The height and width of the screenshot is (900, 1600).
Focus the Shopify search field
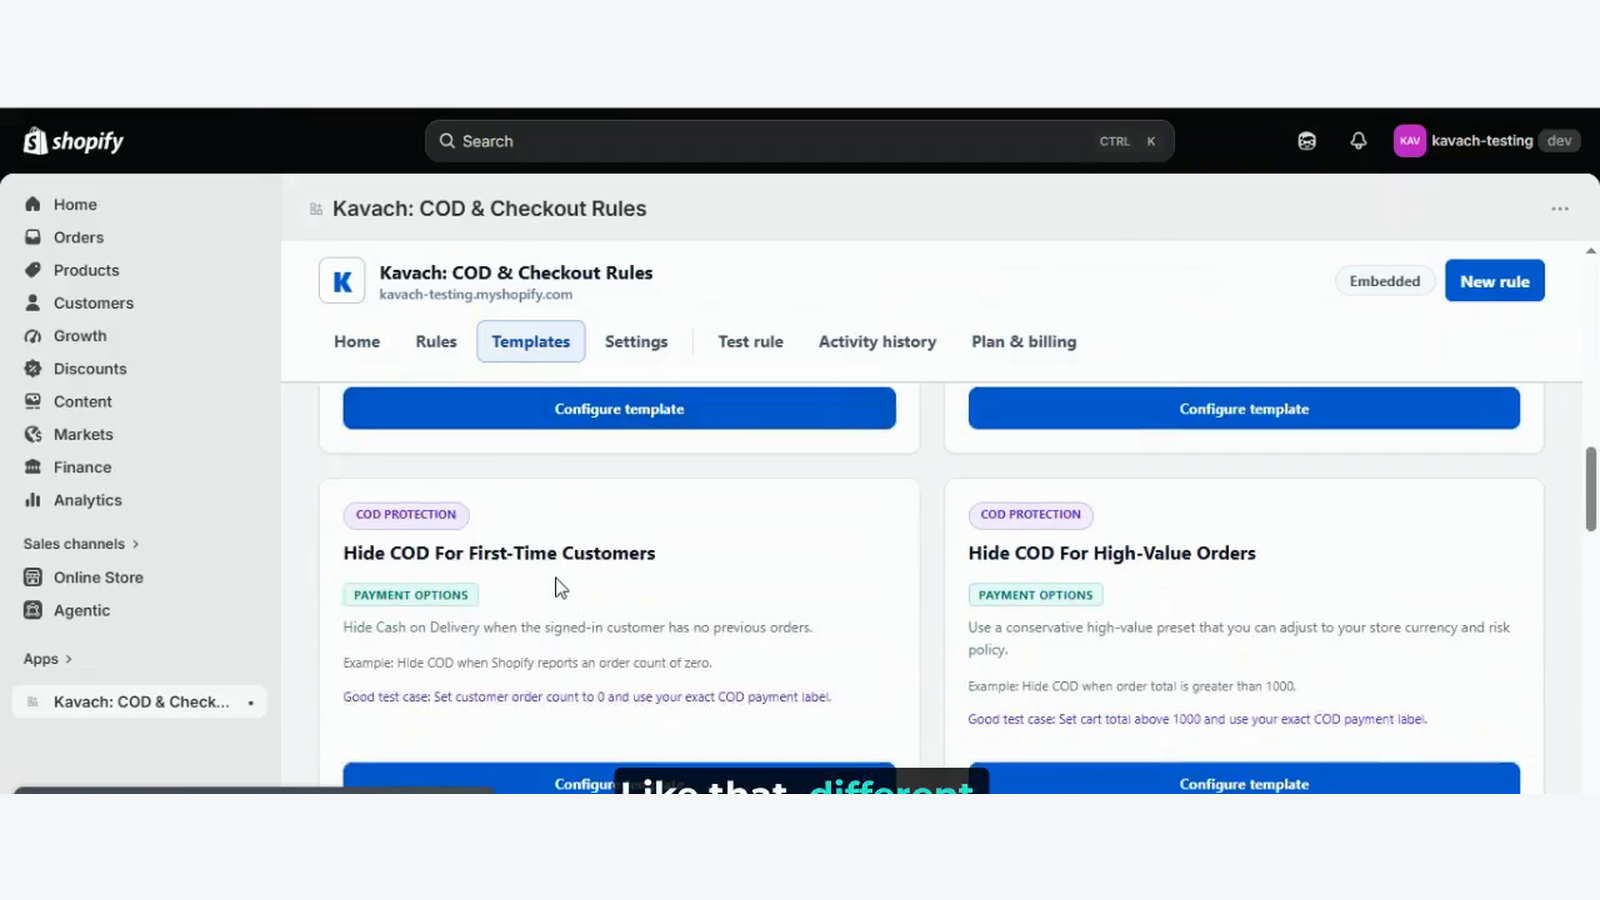(799, 141)
